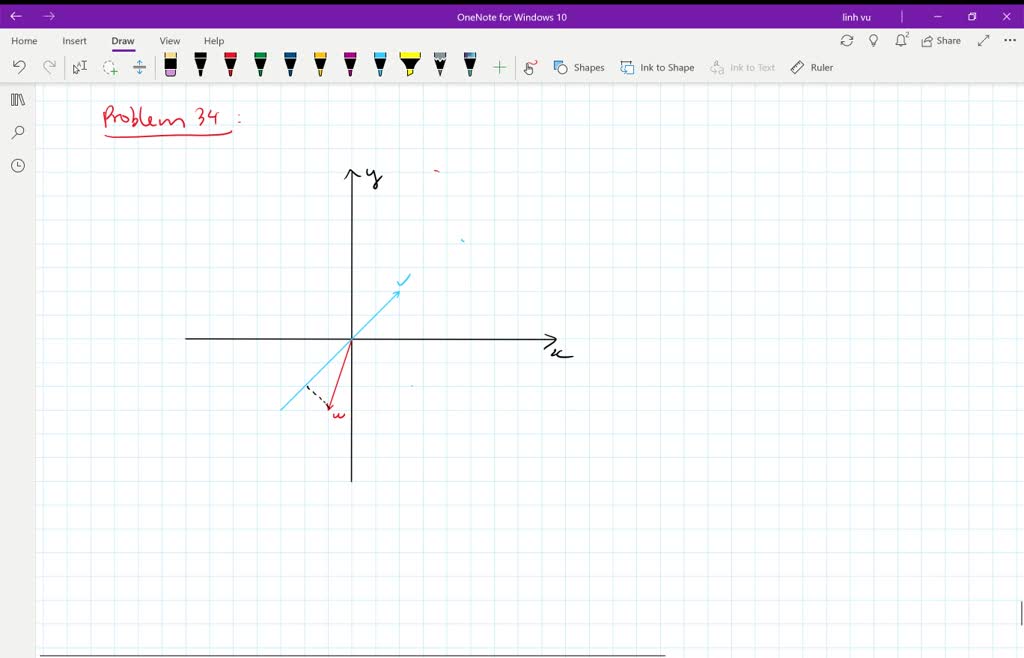This screenshot has height=658, width=1024.
Task: Pick the yellow highlighter tool
Action: [409, 67]
